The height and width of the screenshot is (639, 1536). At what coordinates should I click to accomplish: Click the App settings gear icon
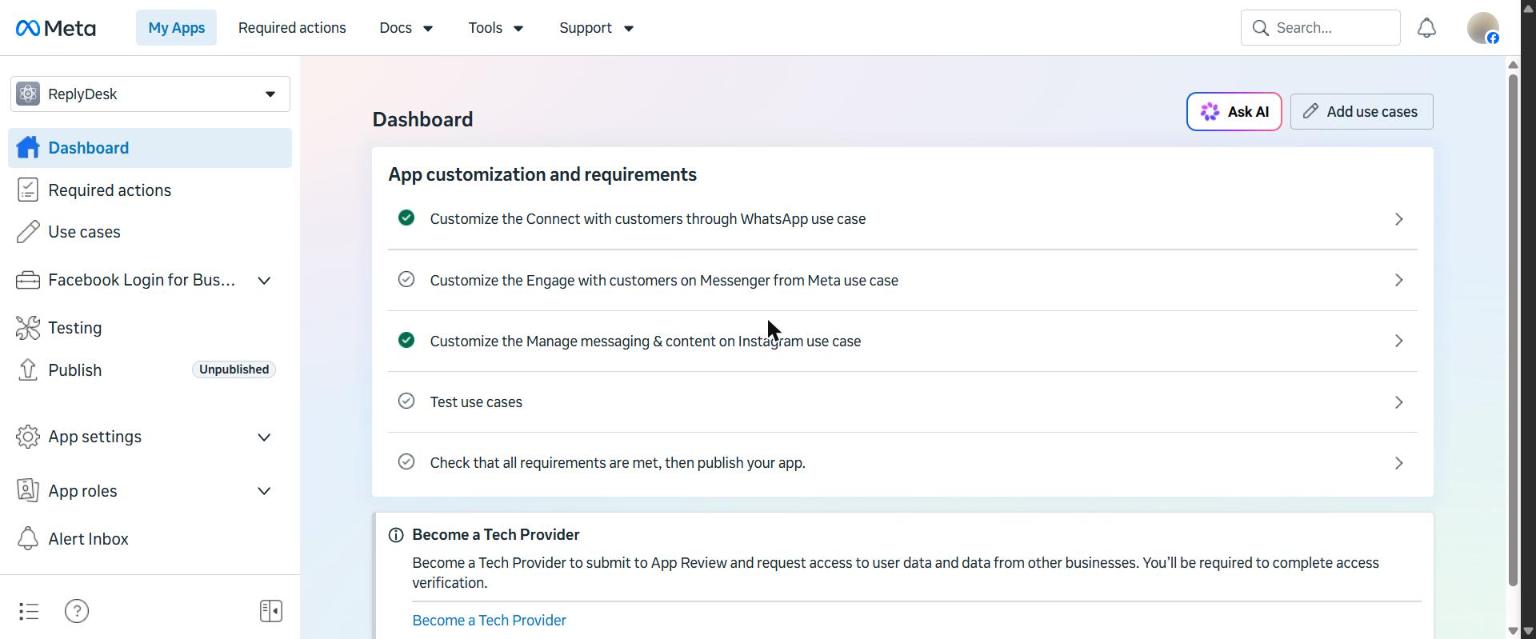tap(28, 437)
